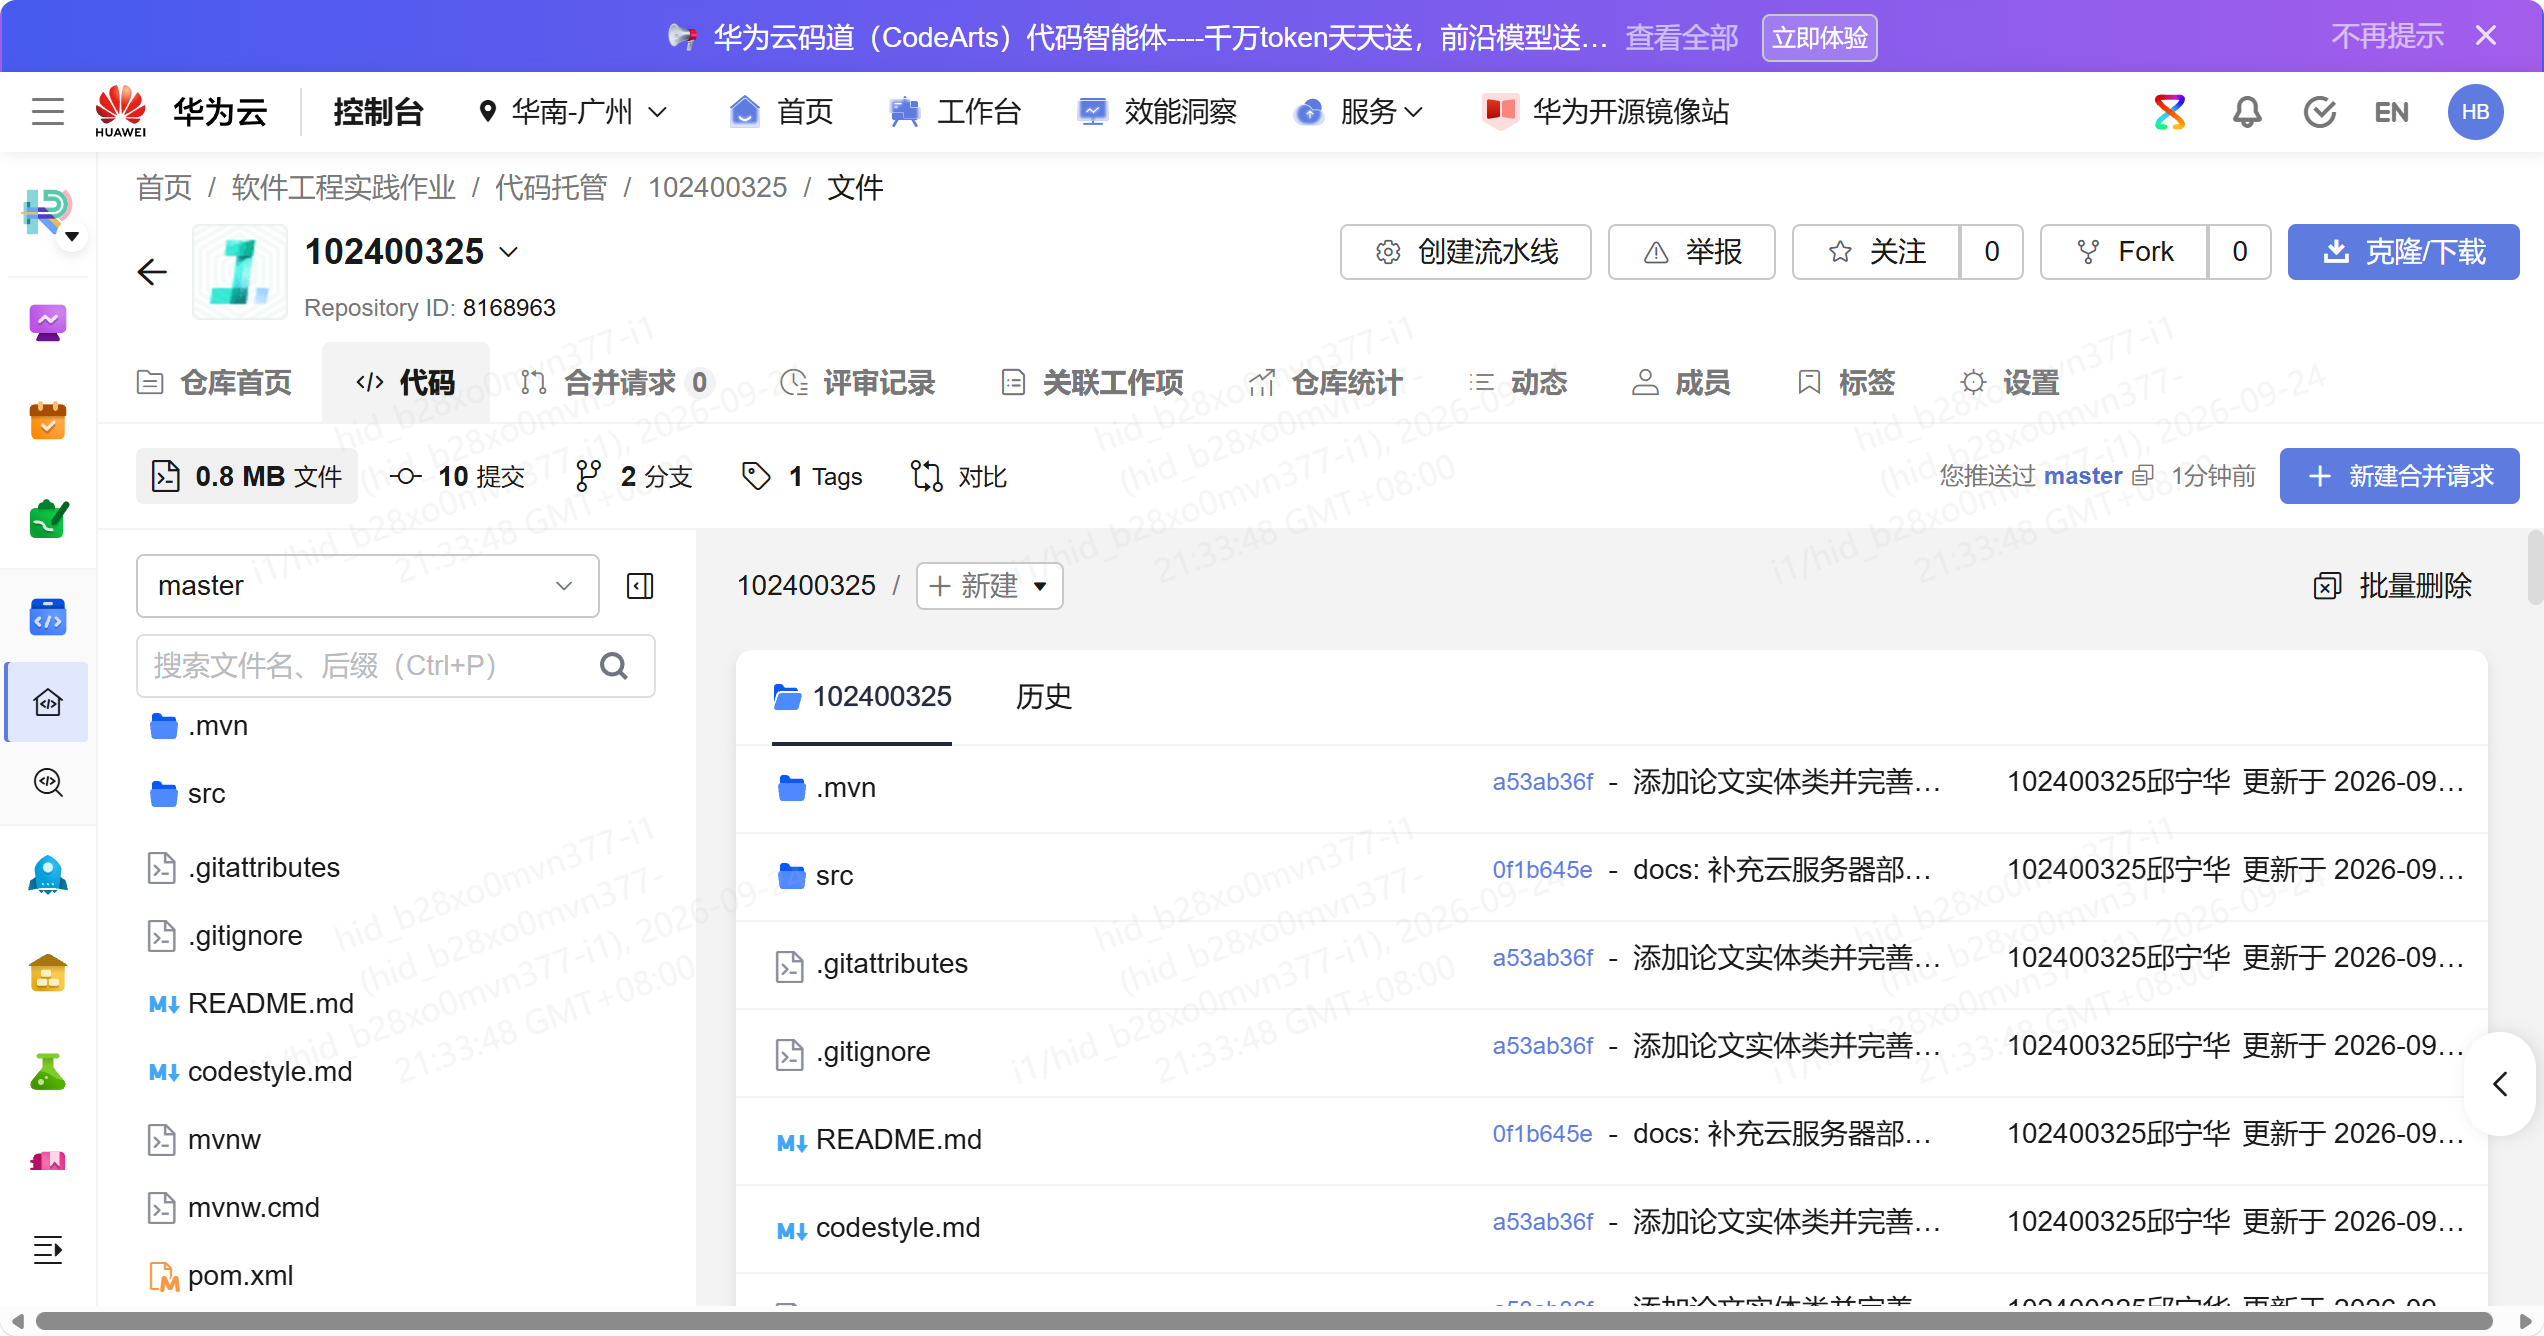Collapse the file tree panel icon
Screen dimensions: 2544x1336
(x=640, y=586)
